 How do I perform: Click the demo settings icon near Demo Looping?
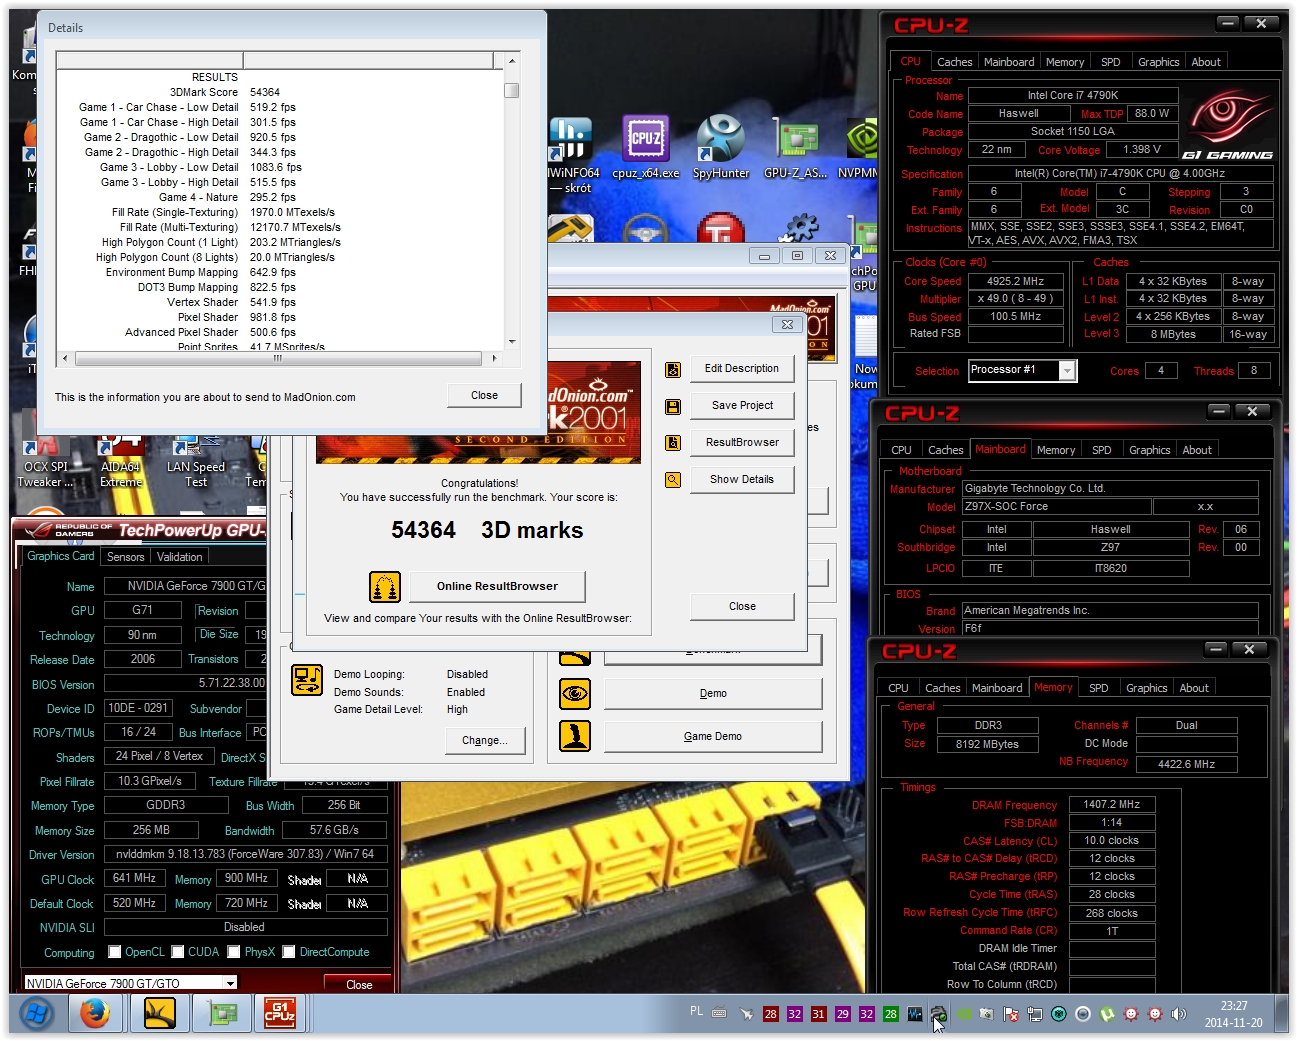(307, 680)
